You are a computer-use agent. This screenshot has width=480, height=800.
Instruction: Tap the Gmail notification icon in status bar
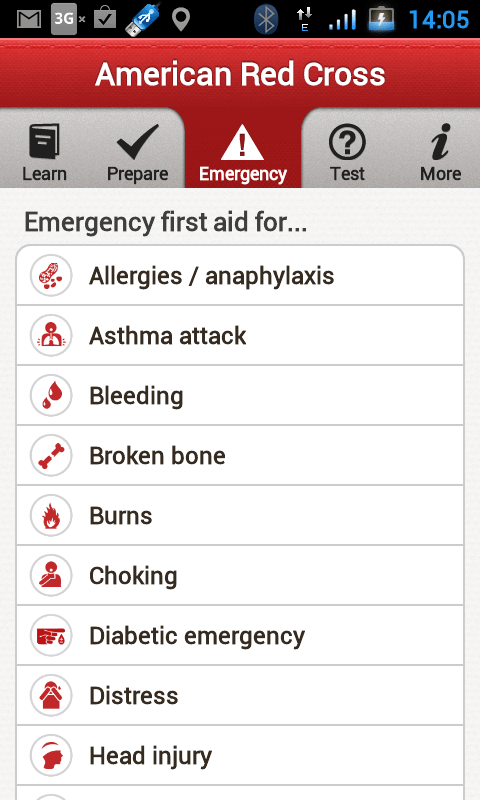click(29, 19)
